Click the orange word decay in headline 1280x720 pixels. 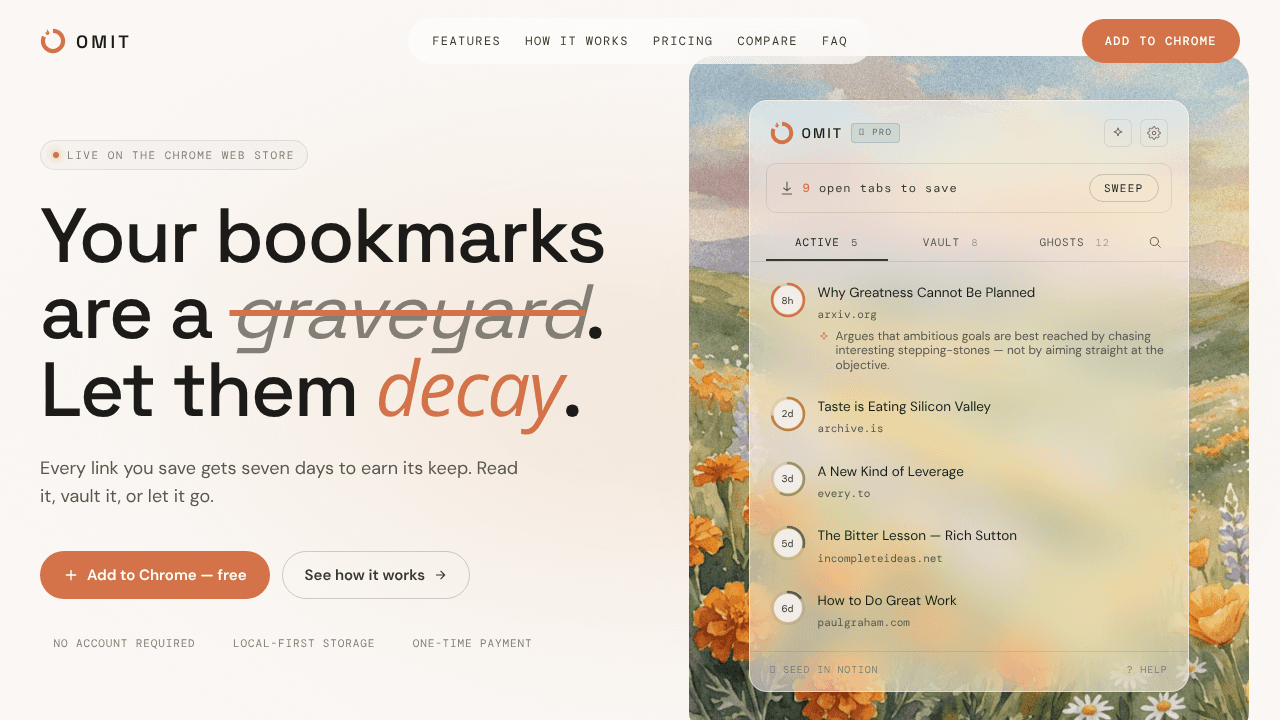470,392
